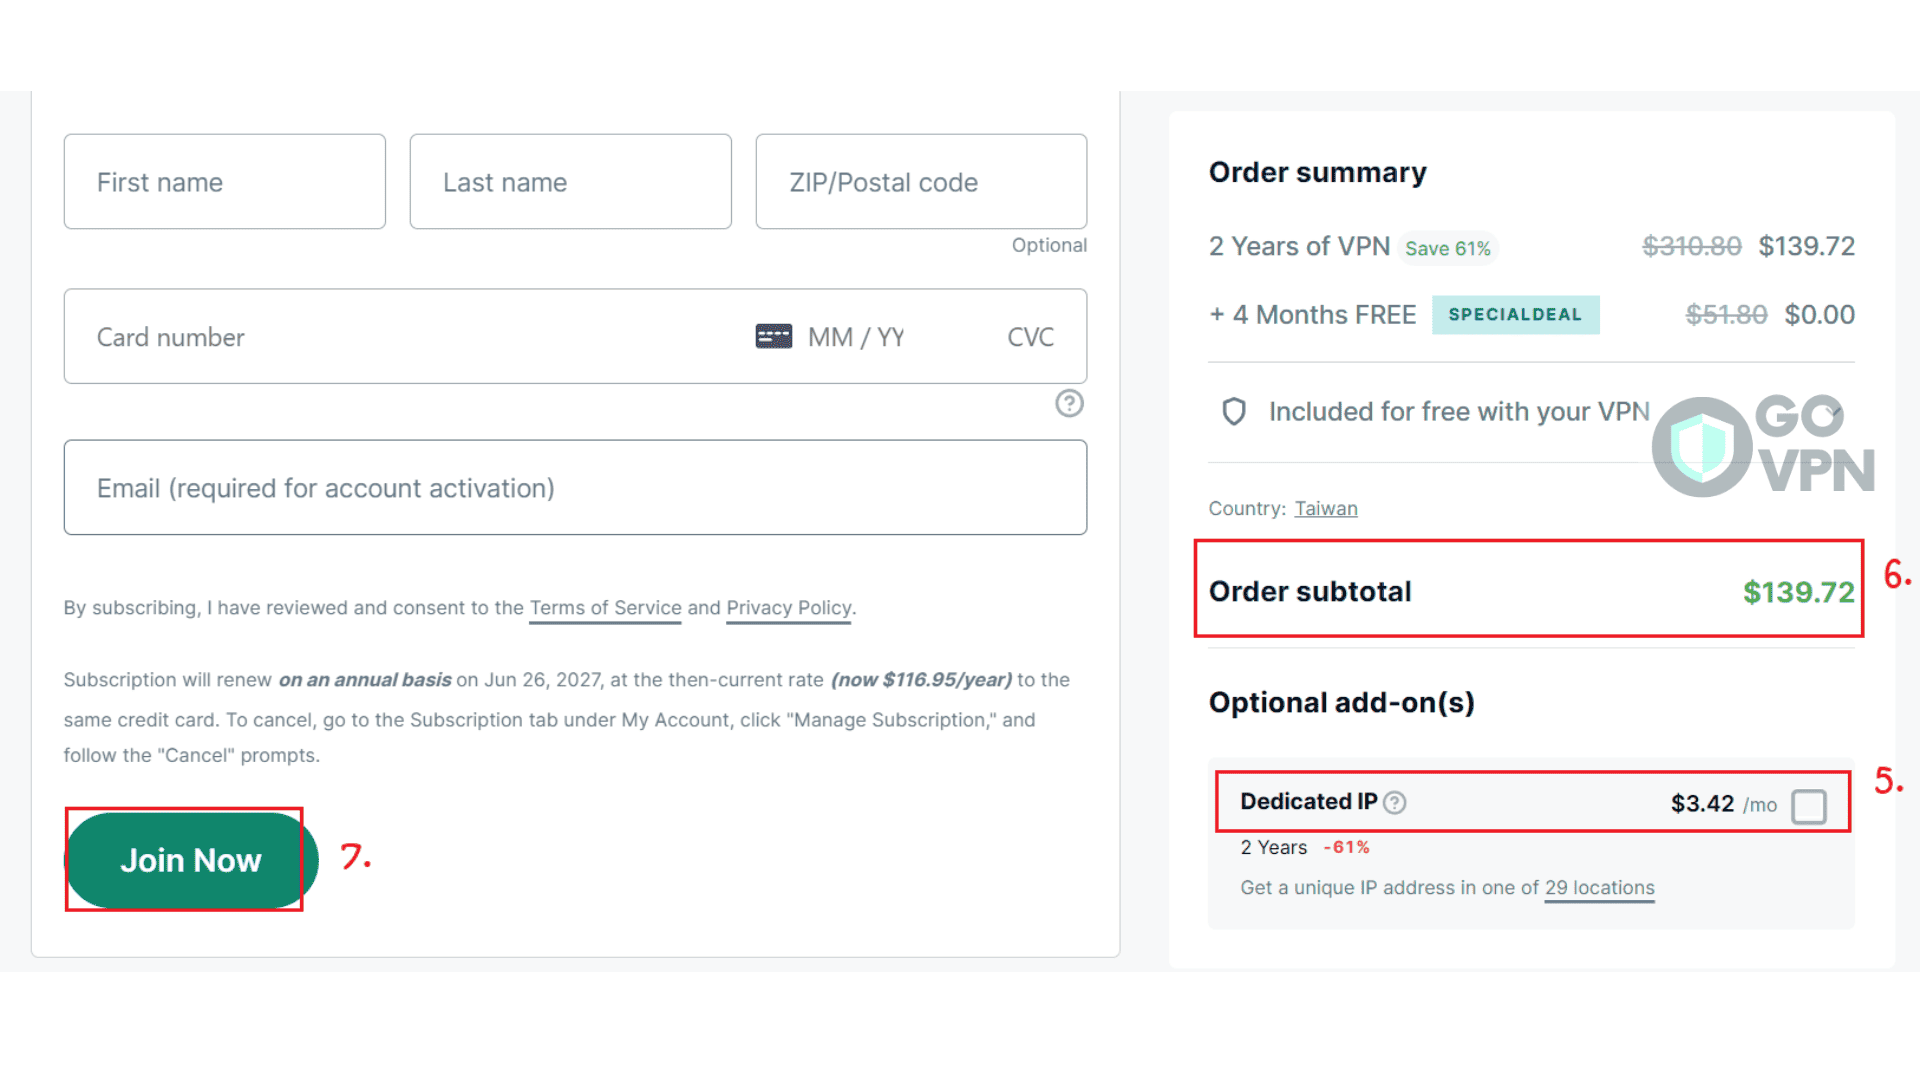Open the Privacy Policy link

point(788,608)
